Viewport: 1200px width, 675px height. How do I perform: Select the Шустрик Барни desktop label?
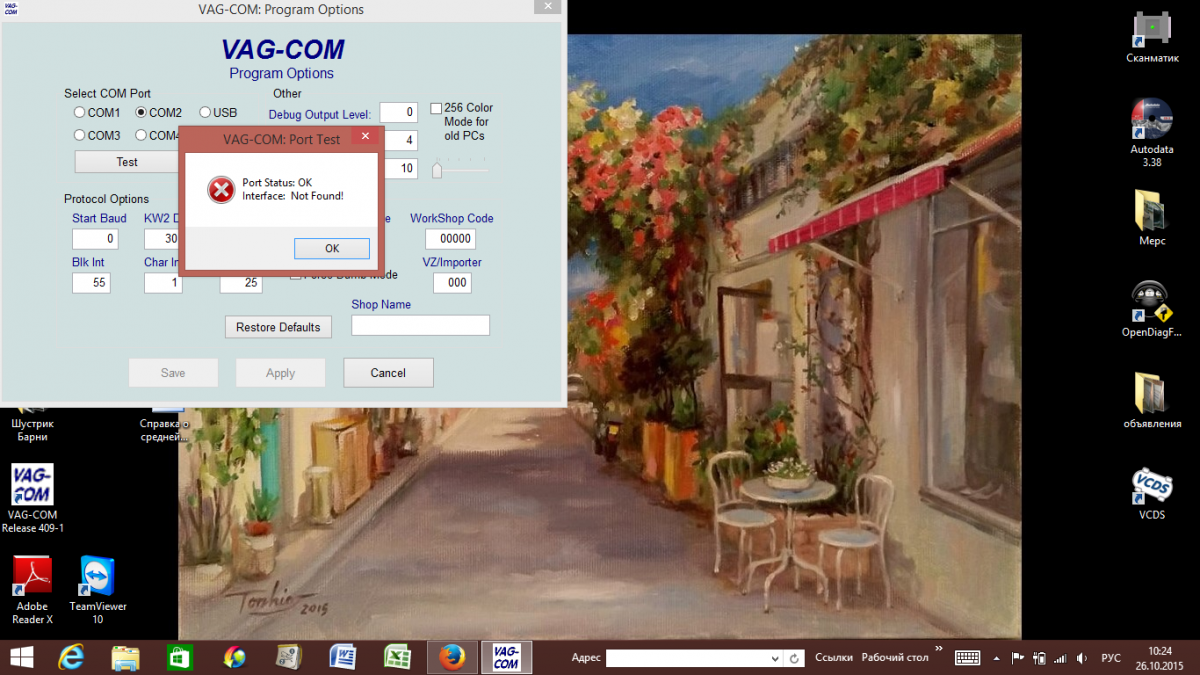pos(33,430)
